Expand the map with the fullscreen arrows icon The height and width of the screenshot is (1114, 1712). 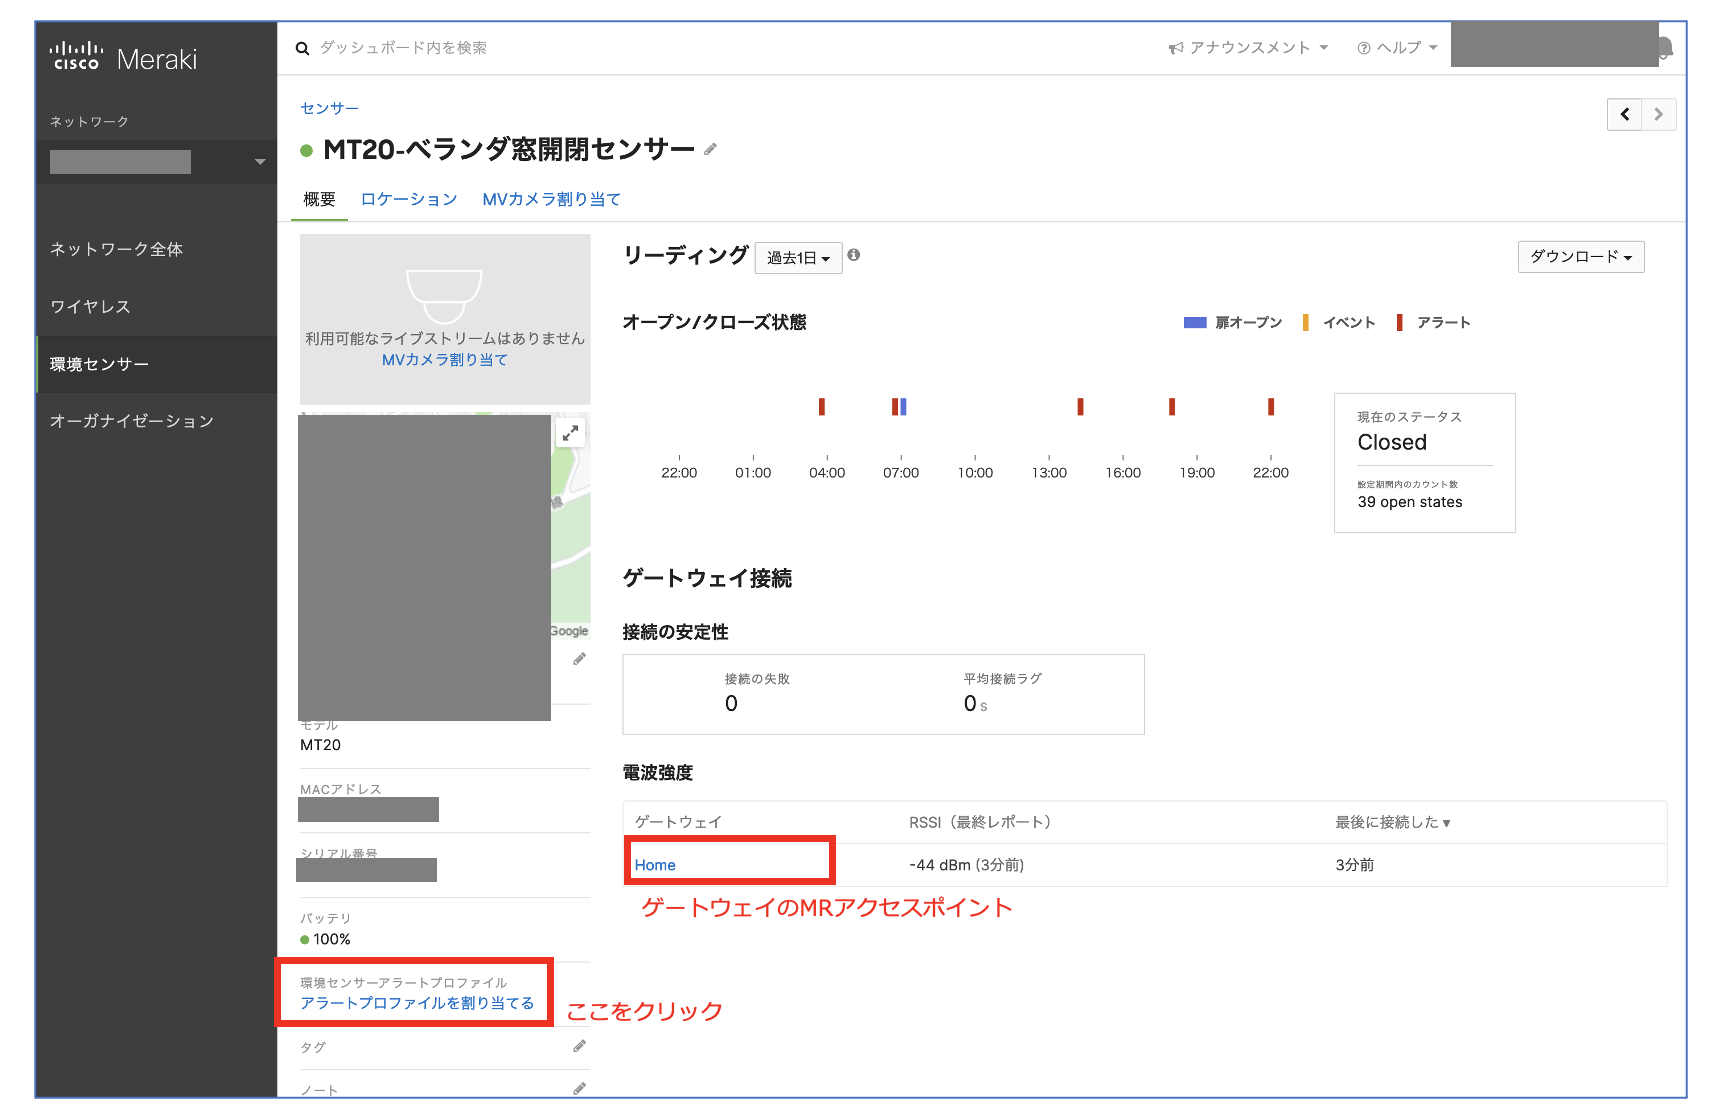tap(569, 433)
